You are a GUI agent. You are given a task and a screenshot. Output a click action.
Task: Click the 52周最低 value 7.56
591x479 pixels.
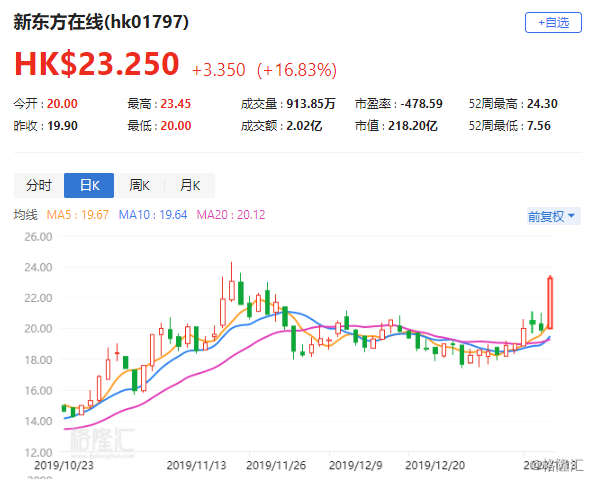[539, 125]
